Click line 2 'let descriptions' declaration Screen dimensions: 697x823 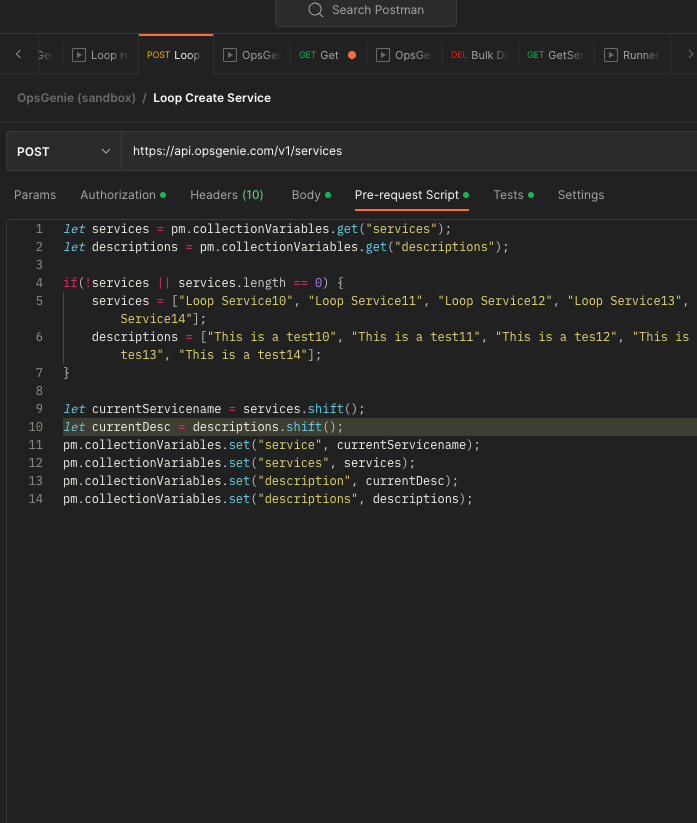coord(286,247)
